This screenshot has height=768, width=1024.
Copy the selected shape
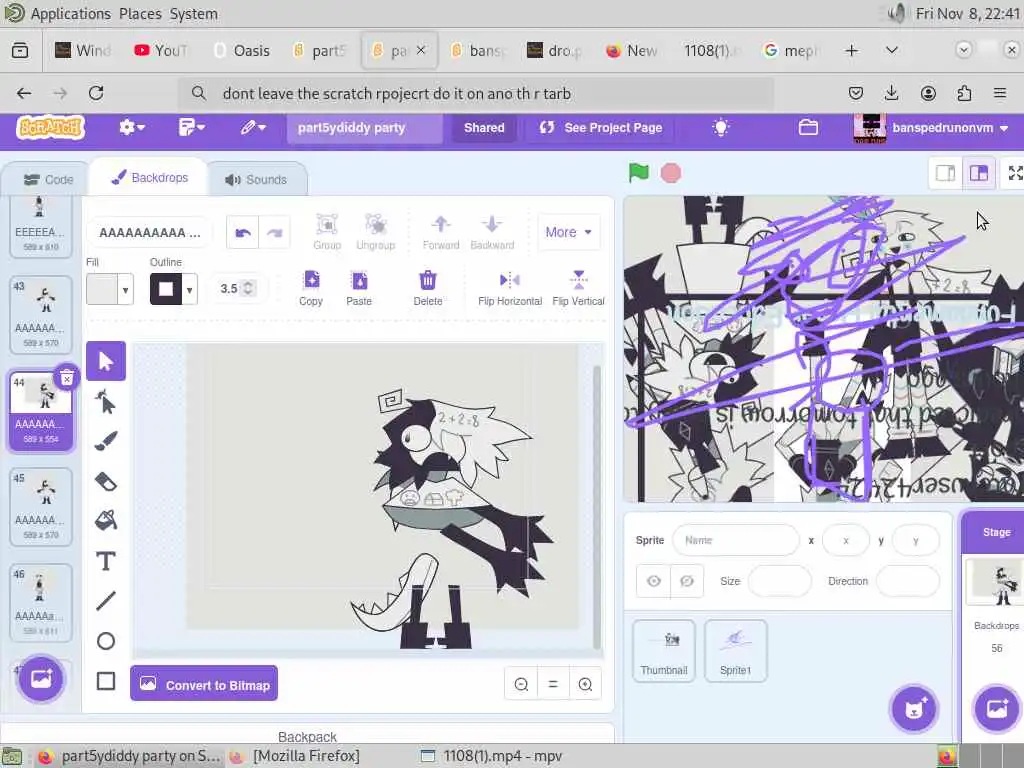(x=311, y=288)
